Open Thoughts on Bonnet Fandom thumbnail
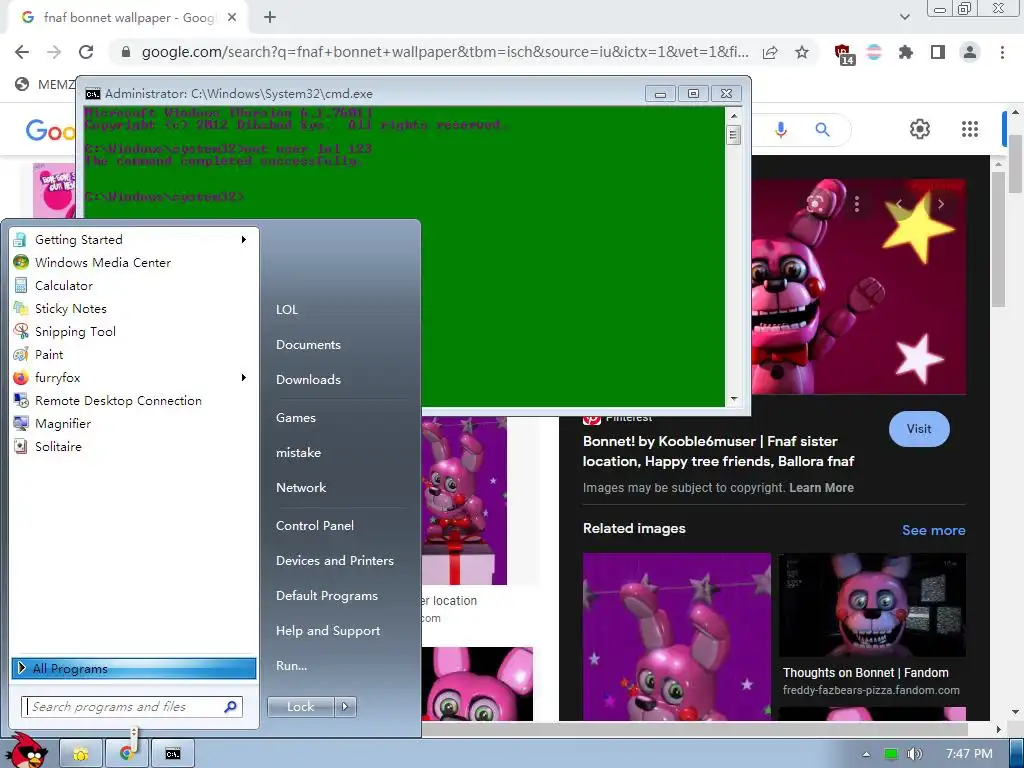 872,605
